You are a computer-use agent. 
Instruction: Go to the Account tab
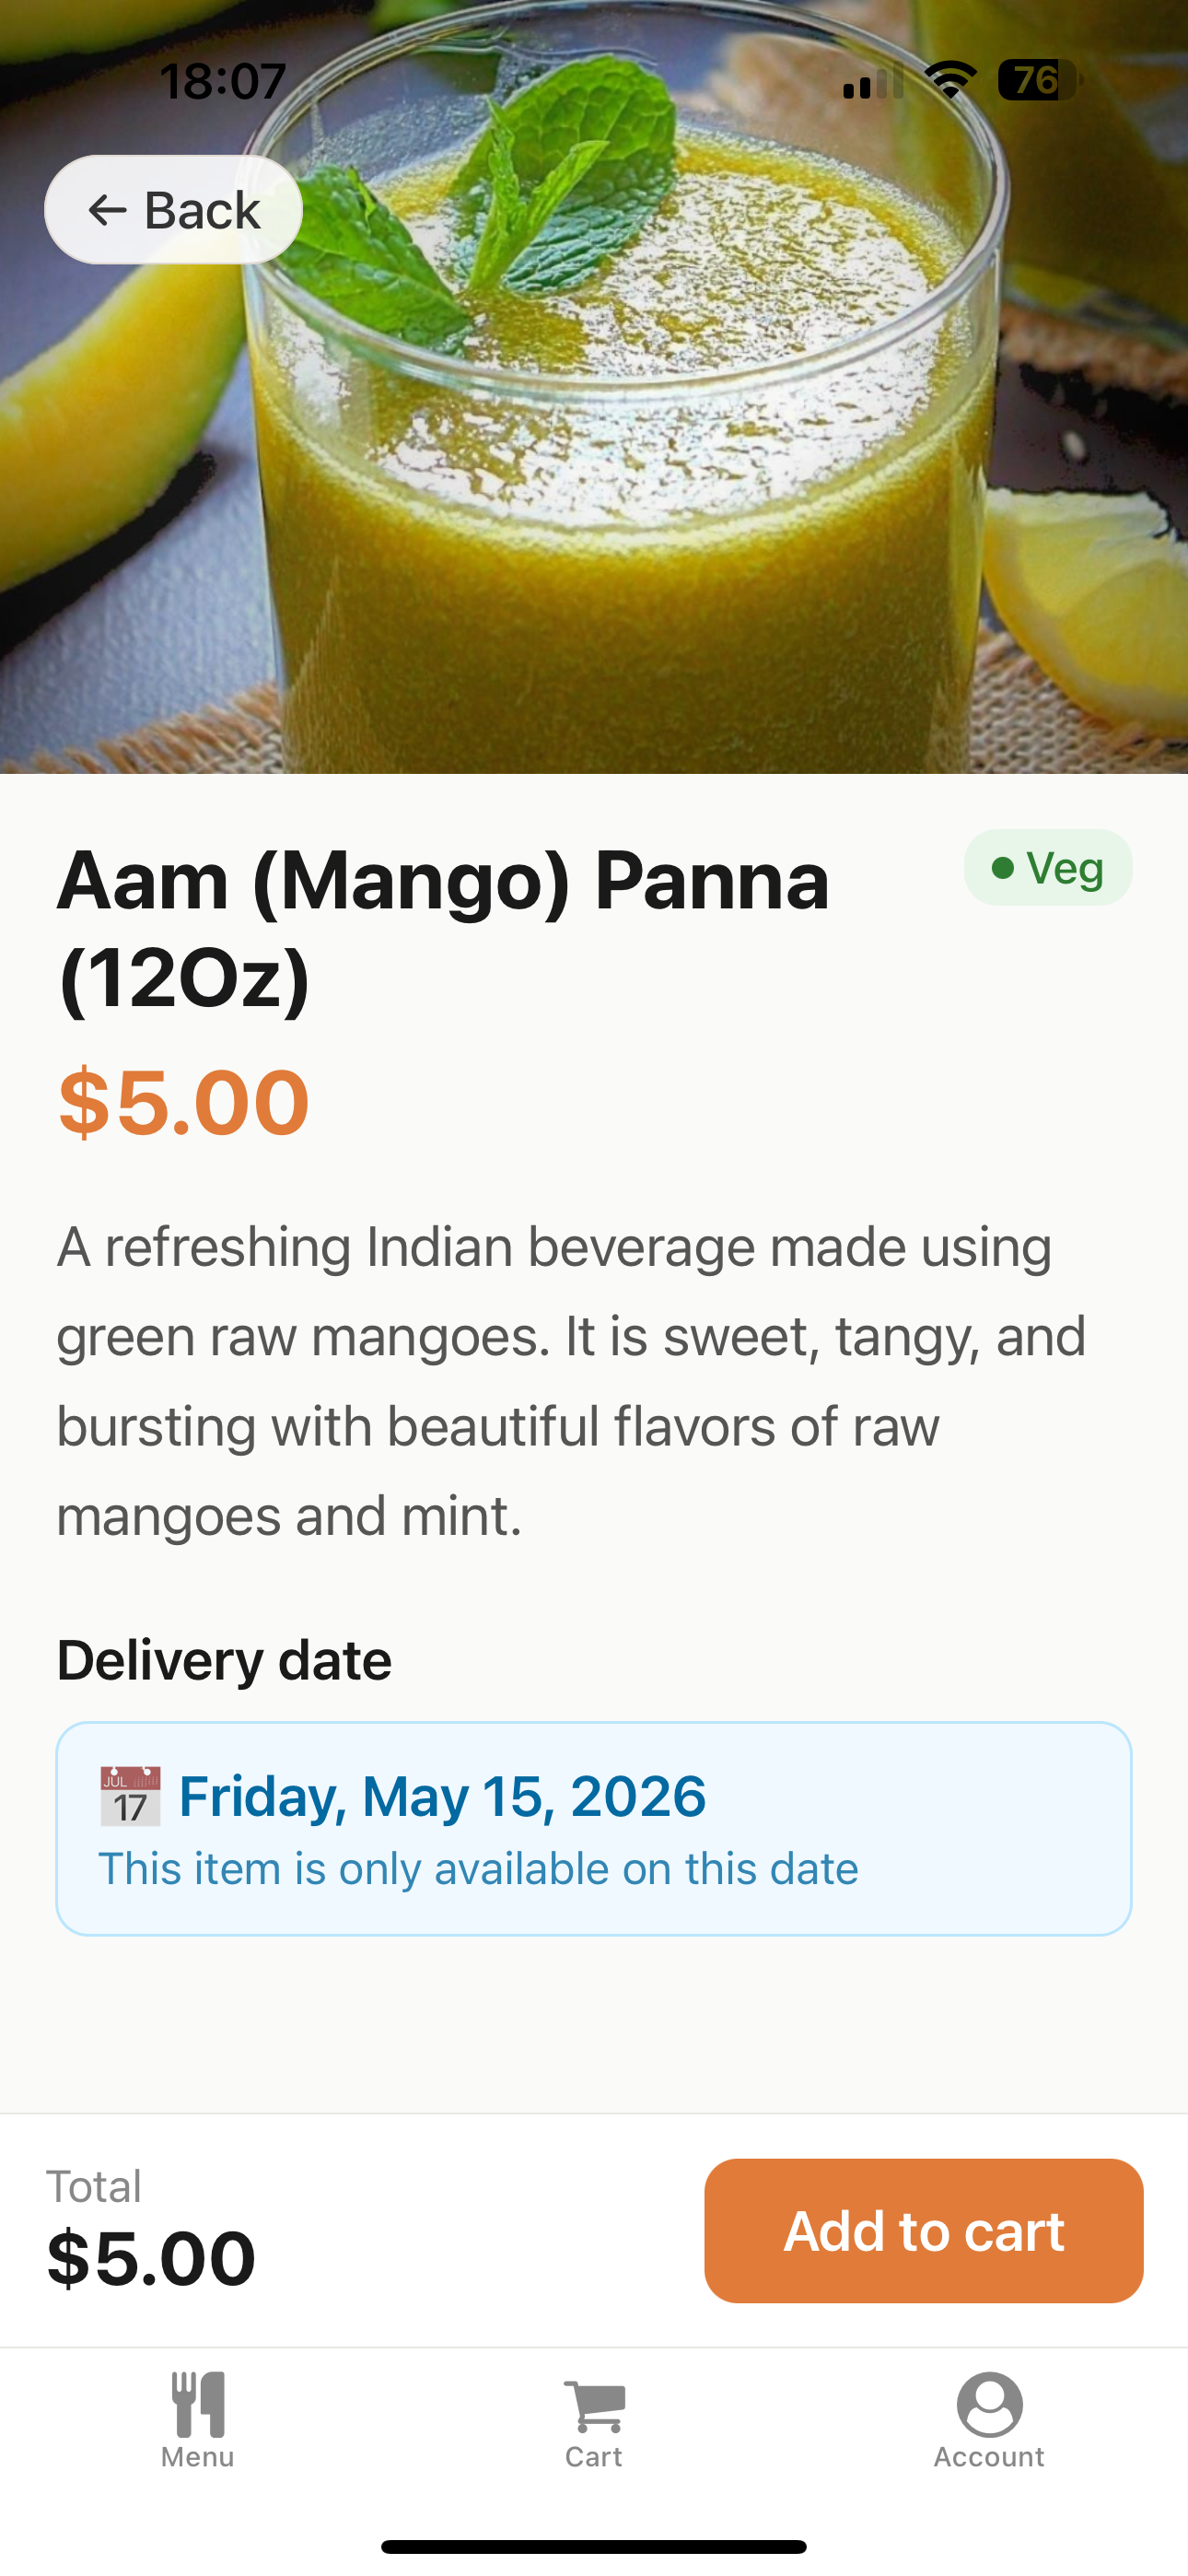click(x=990, y=2420)
